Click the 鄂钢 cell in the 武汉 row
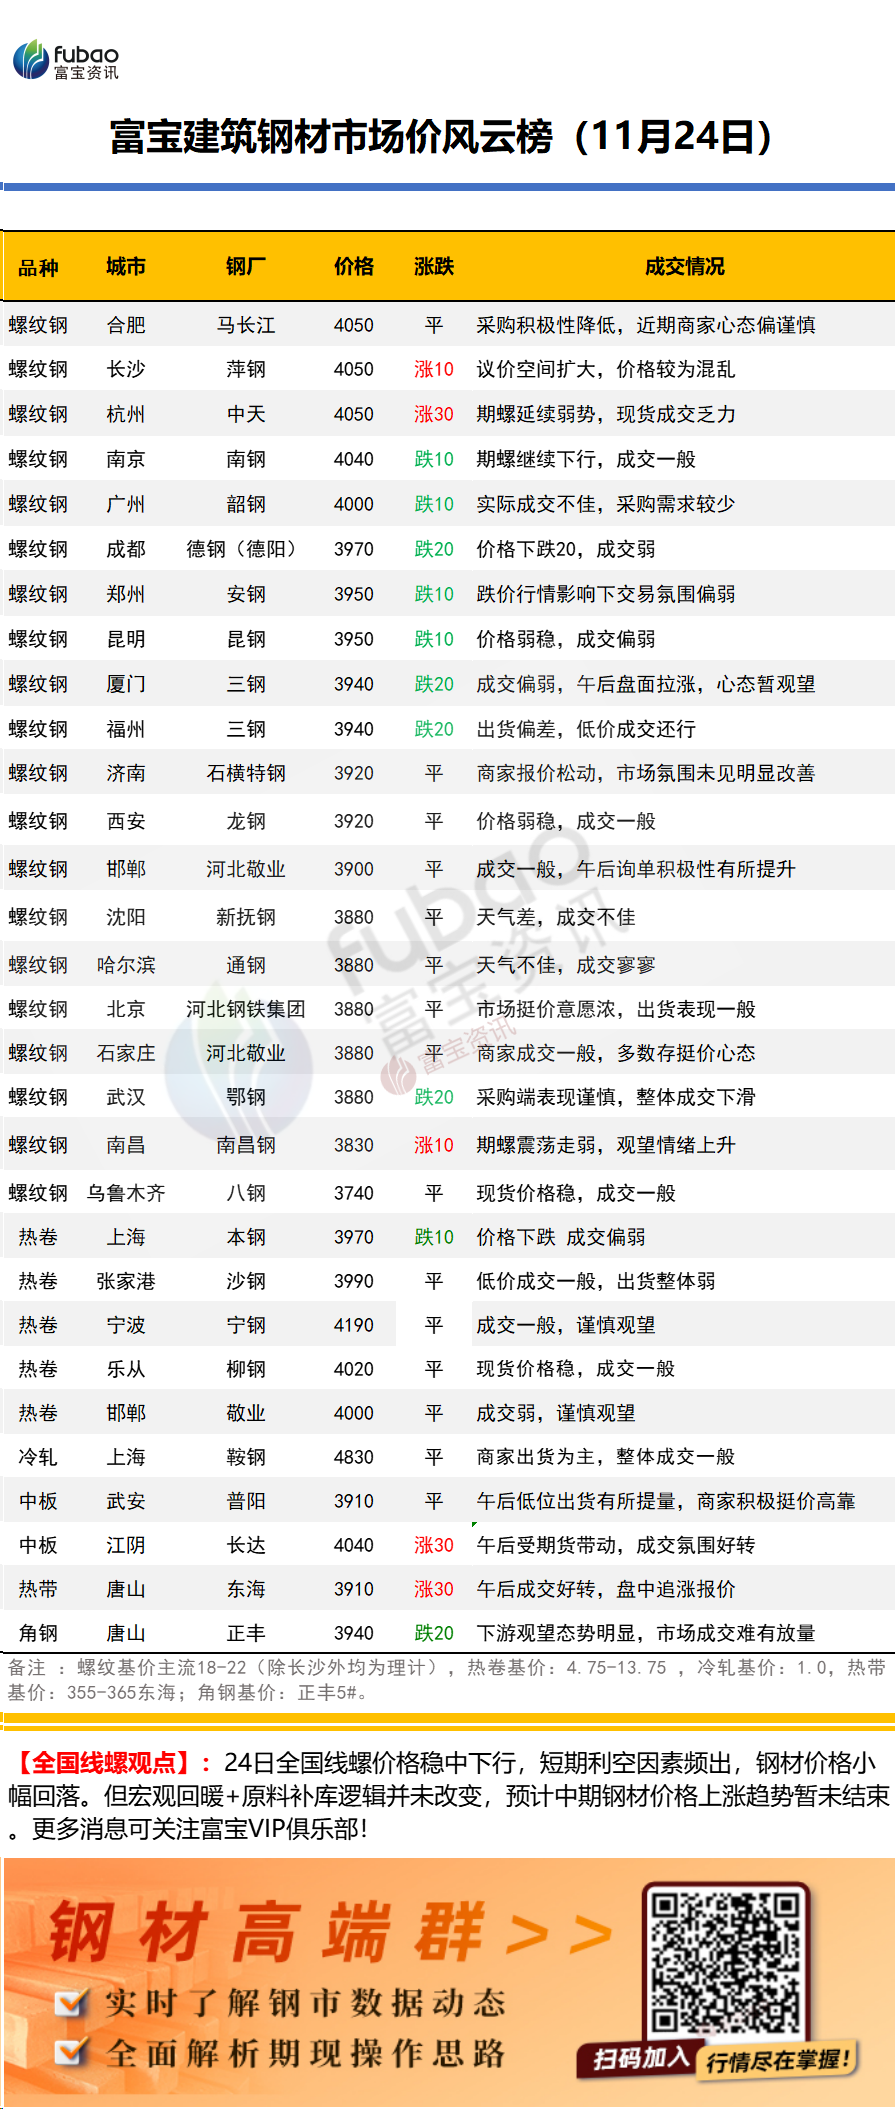 (246, 1097)
